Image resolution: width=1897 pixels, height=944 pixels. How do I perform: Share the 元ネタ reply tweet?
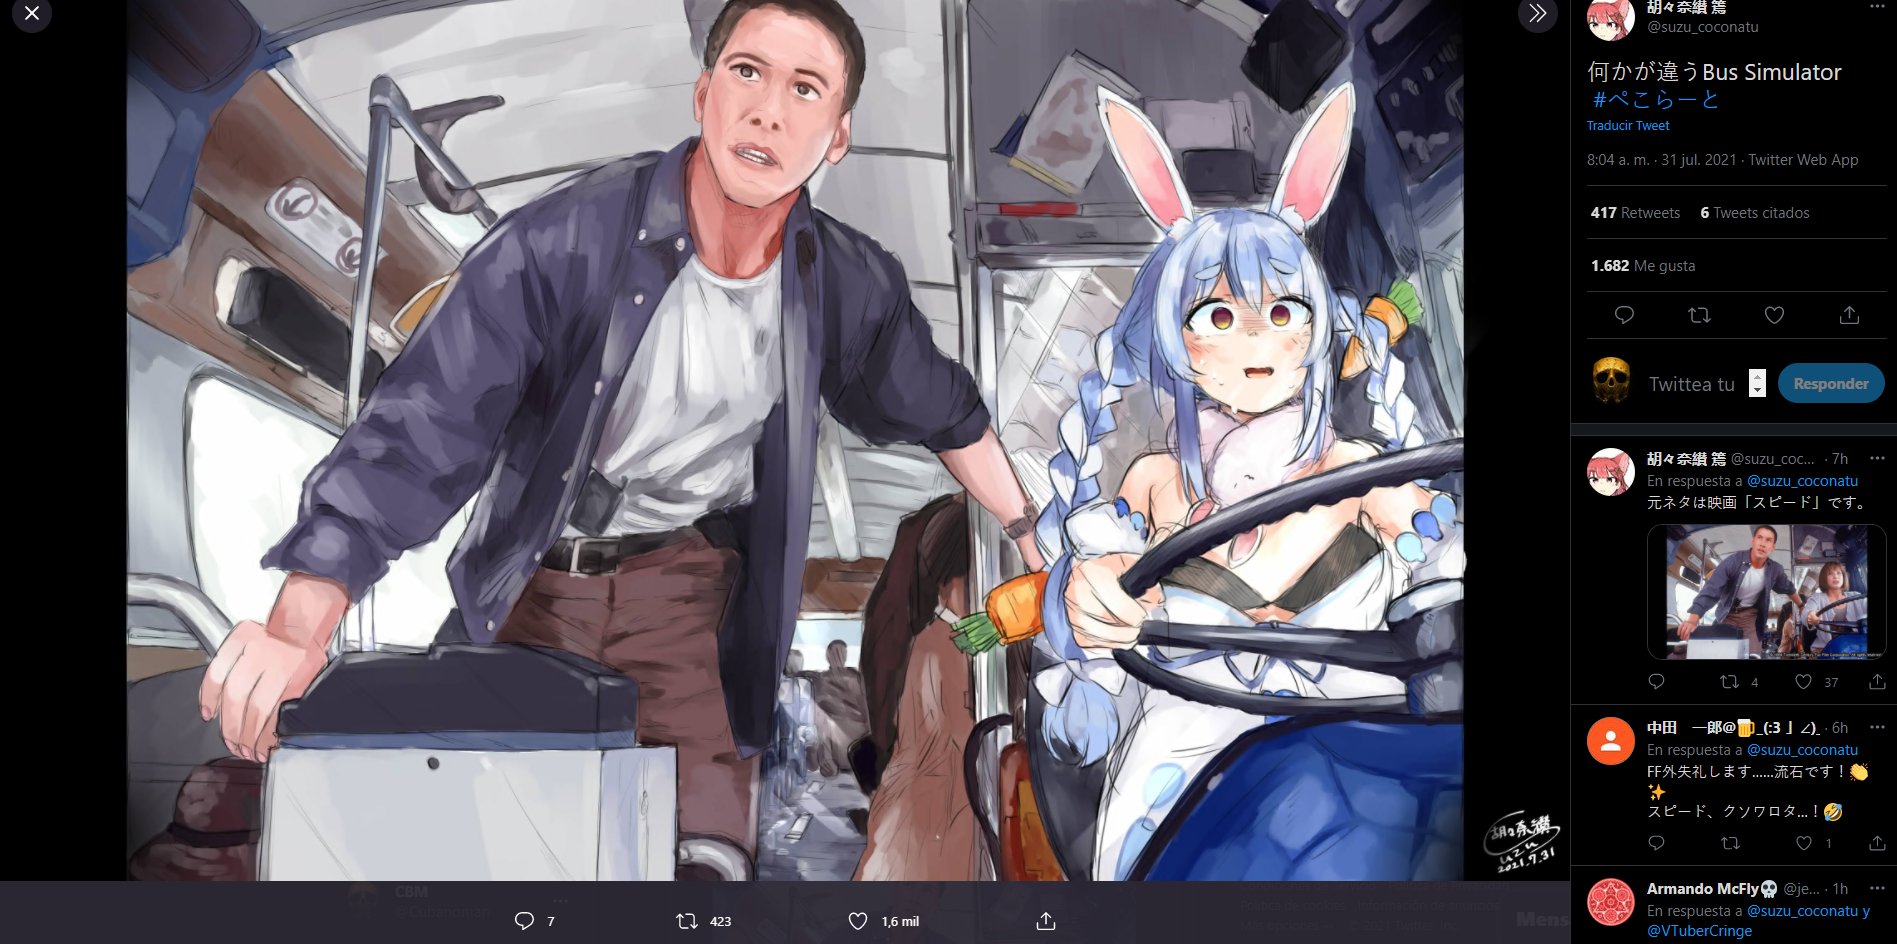pos(1877,682)
